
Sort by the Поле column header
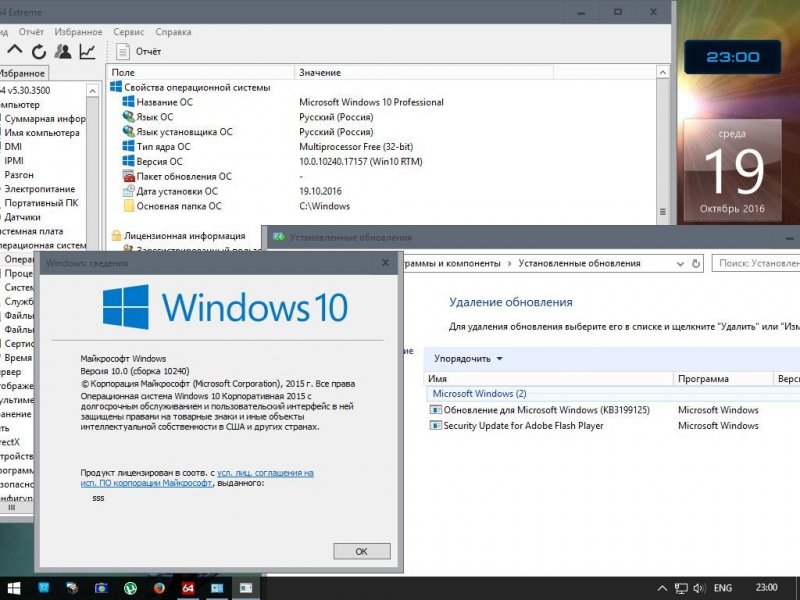(x=201, y=72)
